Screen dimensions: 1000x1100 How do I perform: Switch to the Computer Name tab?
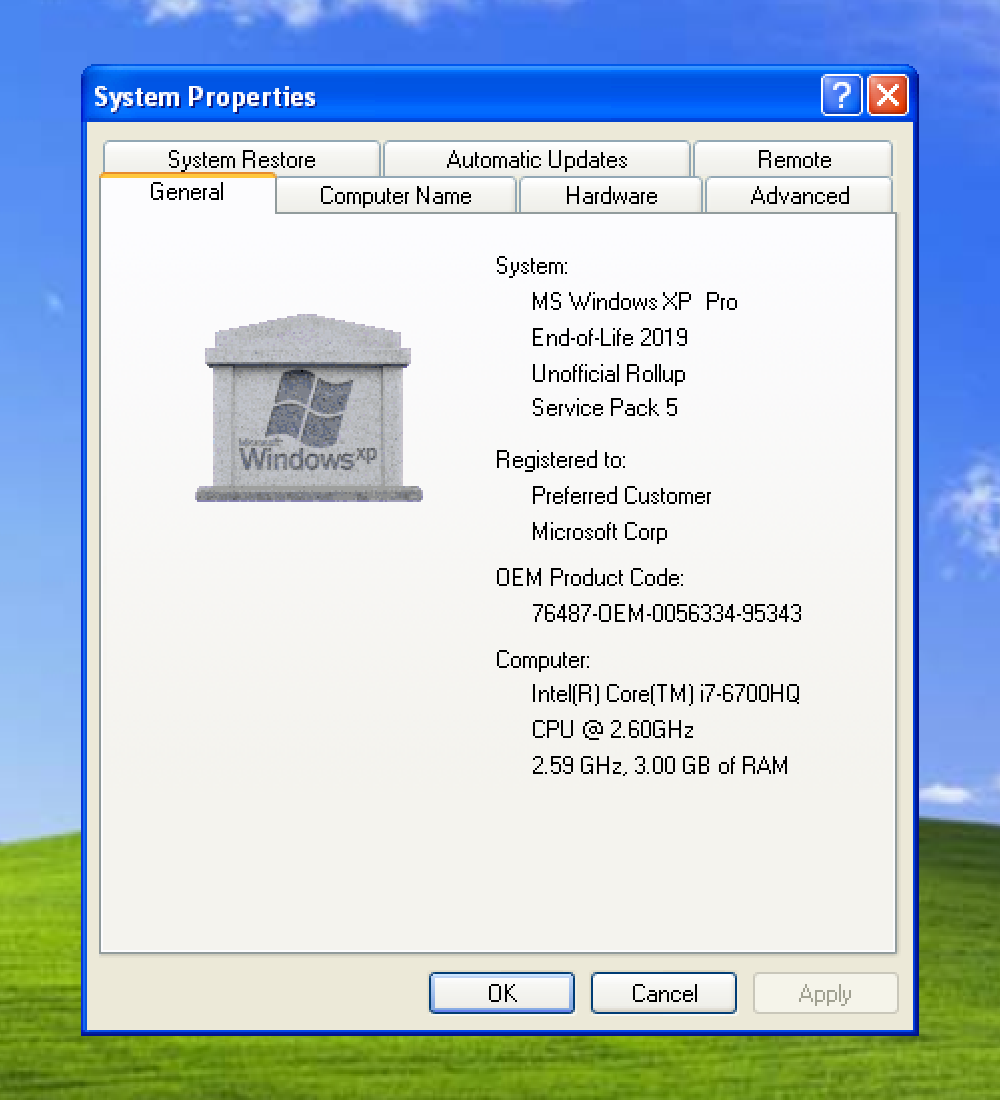[395, 196]
